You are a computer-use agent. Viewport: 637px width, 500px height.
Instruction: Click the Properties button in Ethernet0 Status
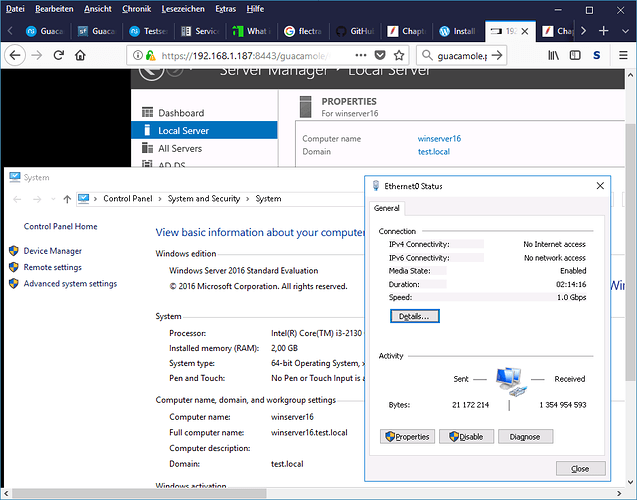(x=407, y=437)
